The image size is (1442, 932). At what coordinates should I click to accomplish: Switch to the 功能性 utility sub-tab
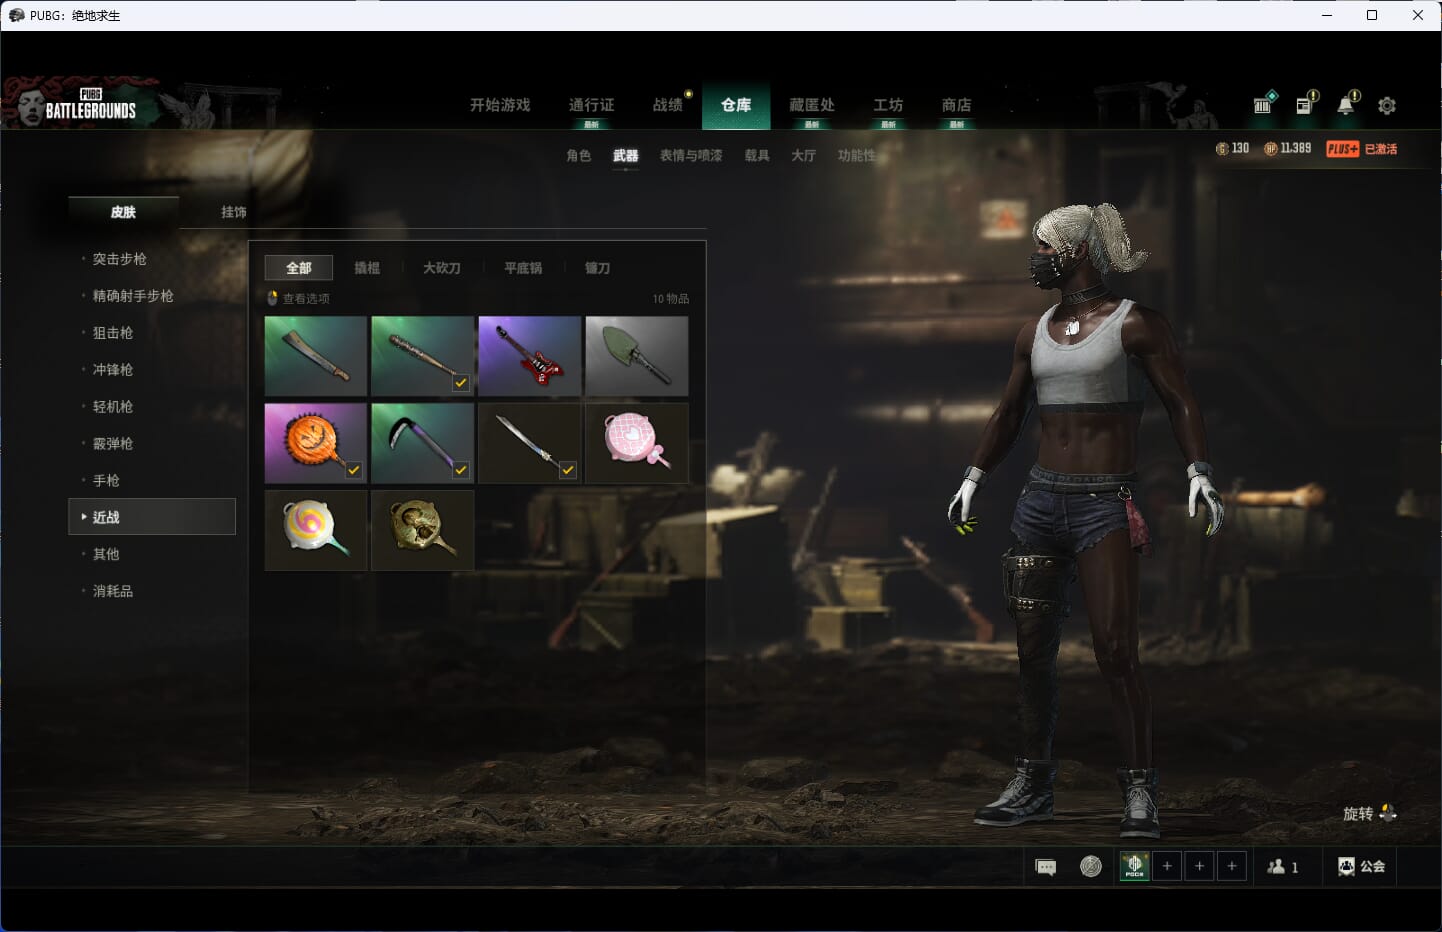pos(857,156)
